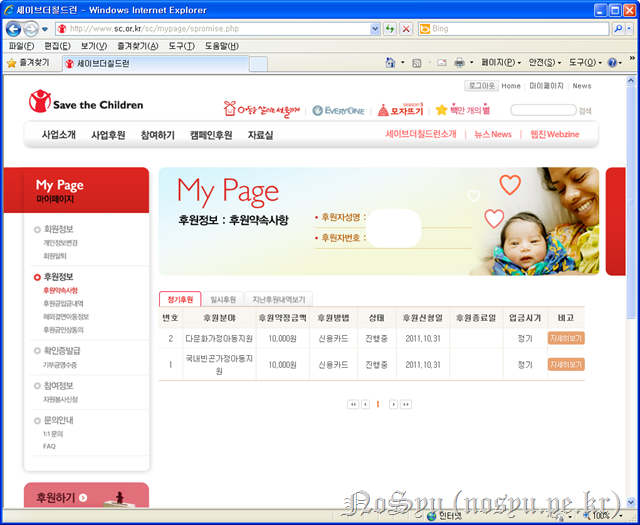This screenshot has width=640, height=525.
Task: Click the site search input field
Action: point(542,110)
